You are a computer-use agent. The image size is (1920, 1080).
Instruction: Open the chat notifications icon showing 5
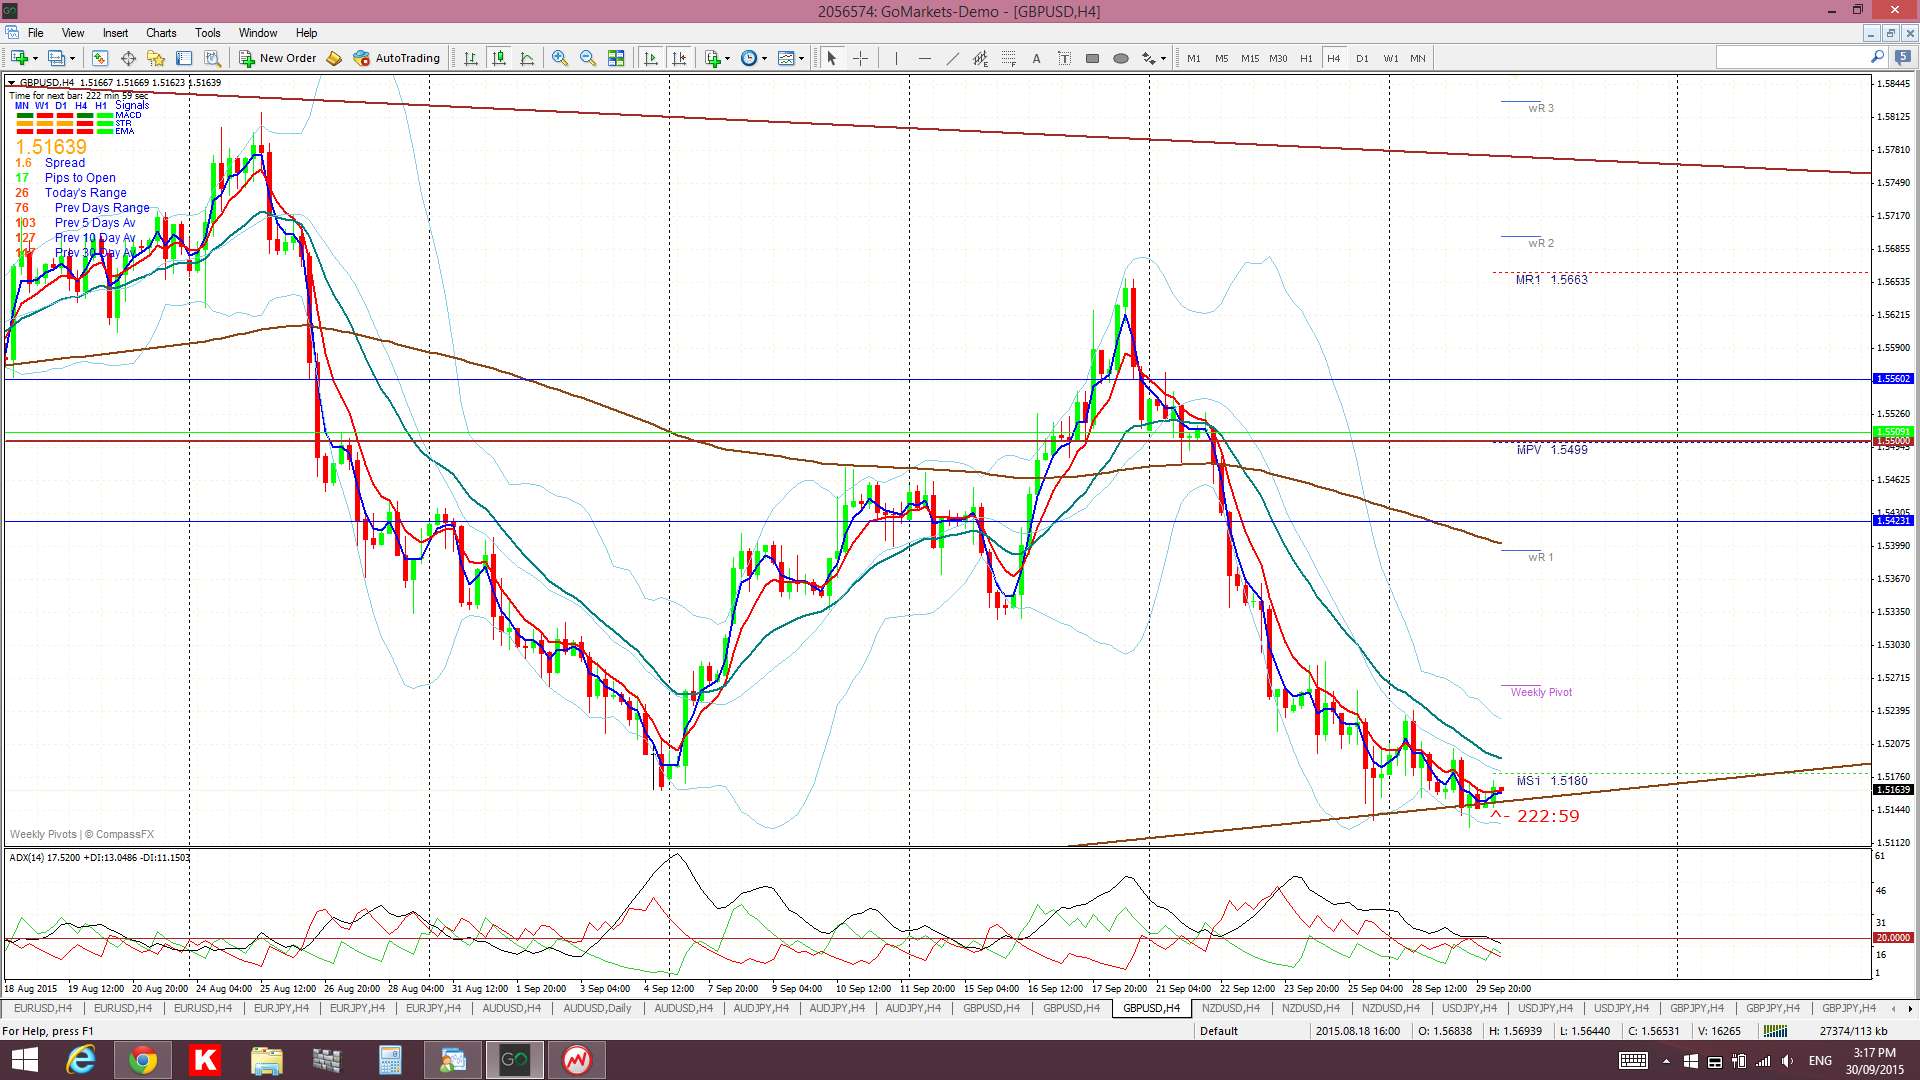[1903, 58]
